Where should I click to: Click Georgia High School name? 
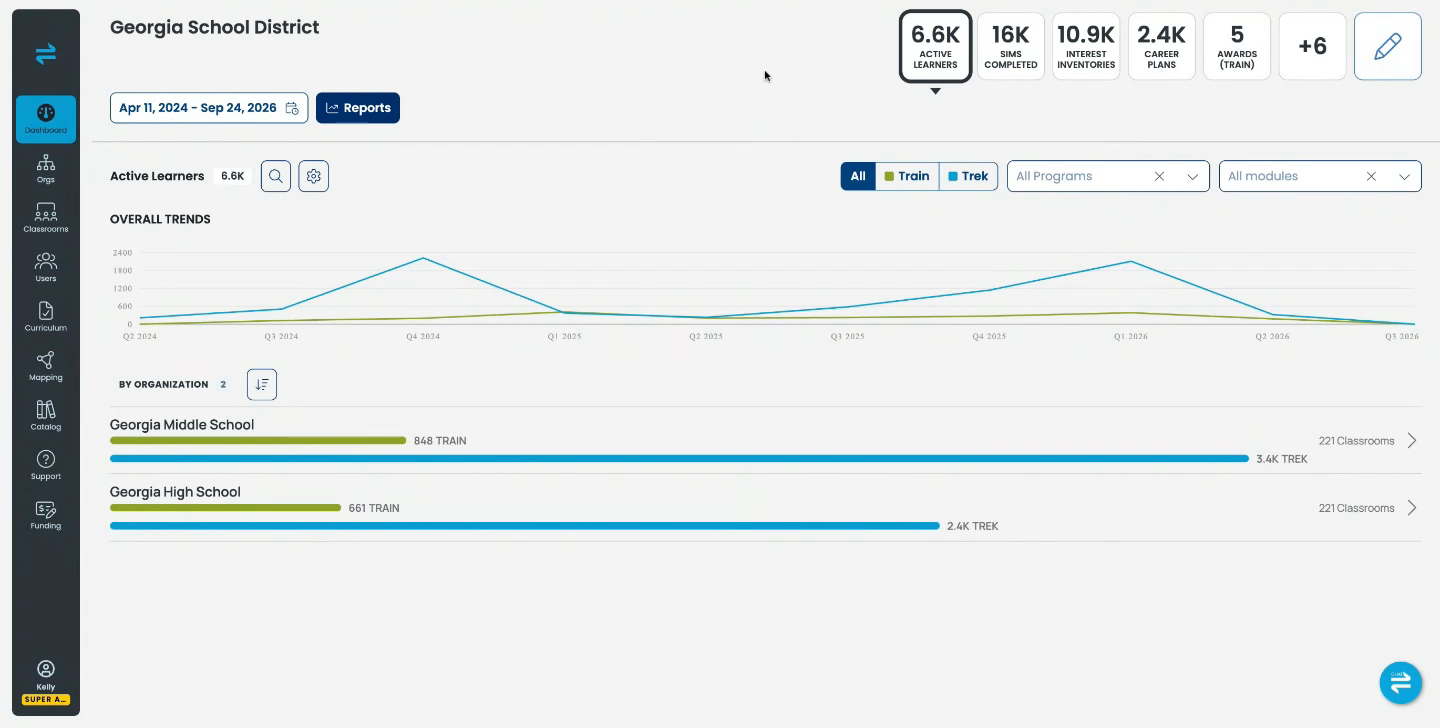[175, 492]
